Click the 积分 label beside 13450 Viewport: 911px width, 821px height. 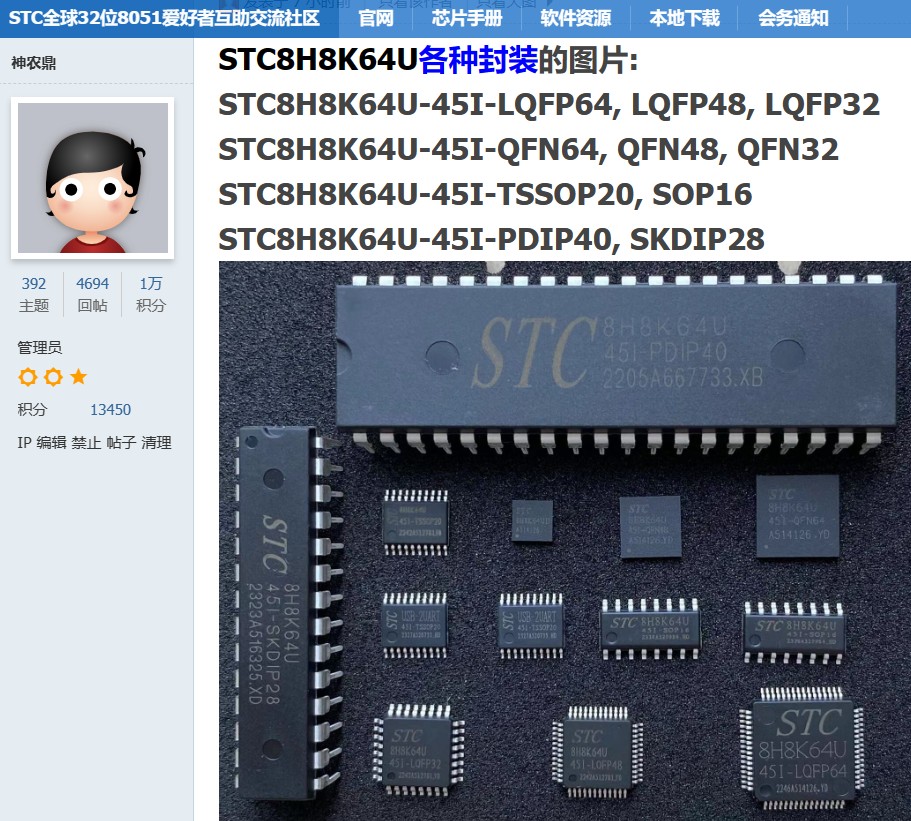[32, 410]
